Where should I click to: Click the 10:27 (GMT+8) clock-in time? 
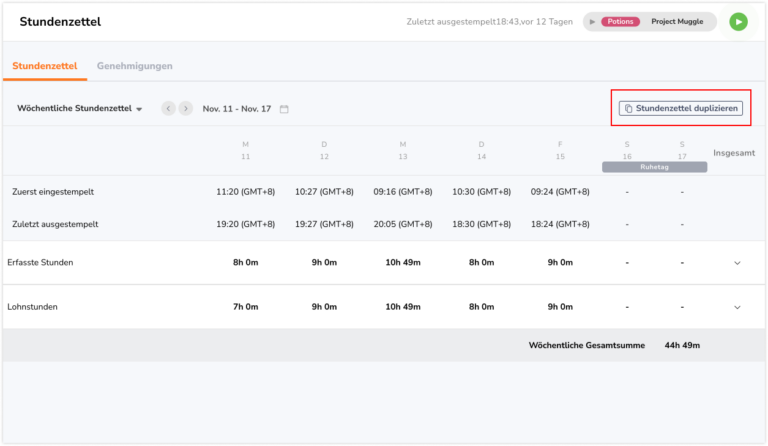[324, 192]
